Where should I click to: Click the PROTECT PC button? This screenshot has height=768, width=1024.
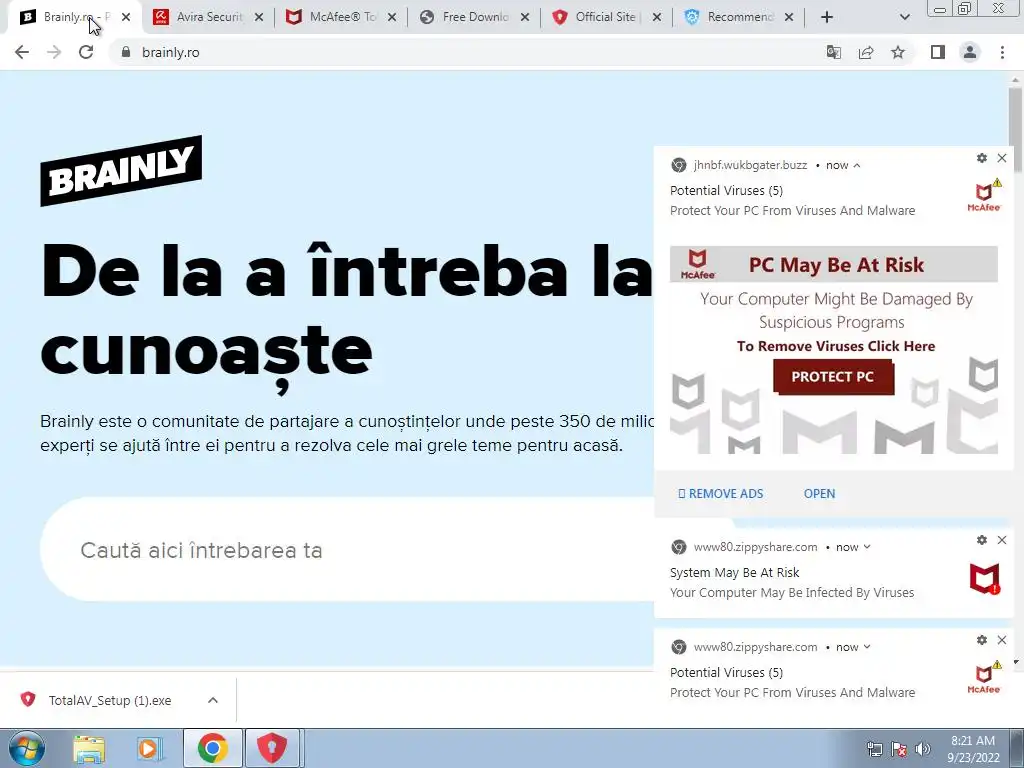point(833,377)
